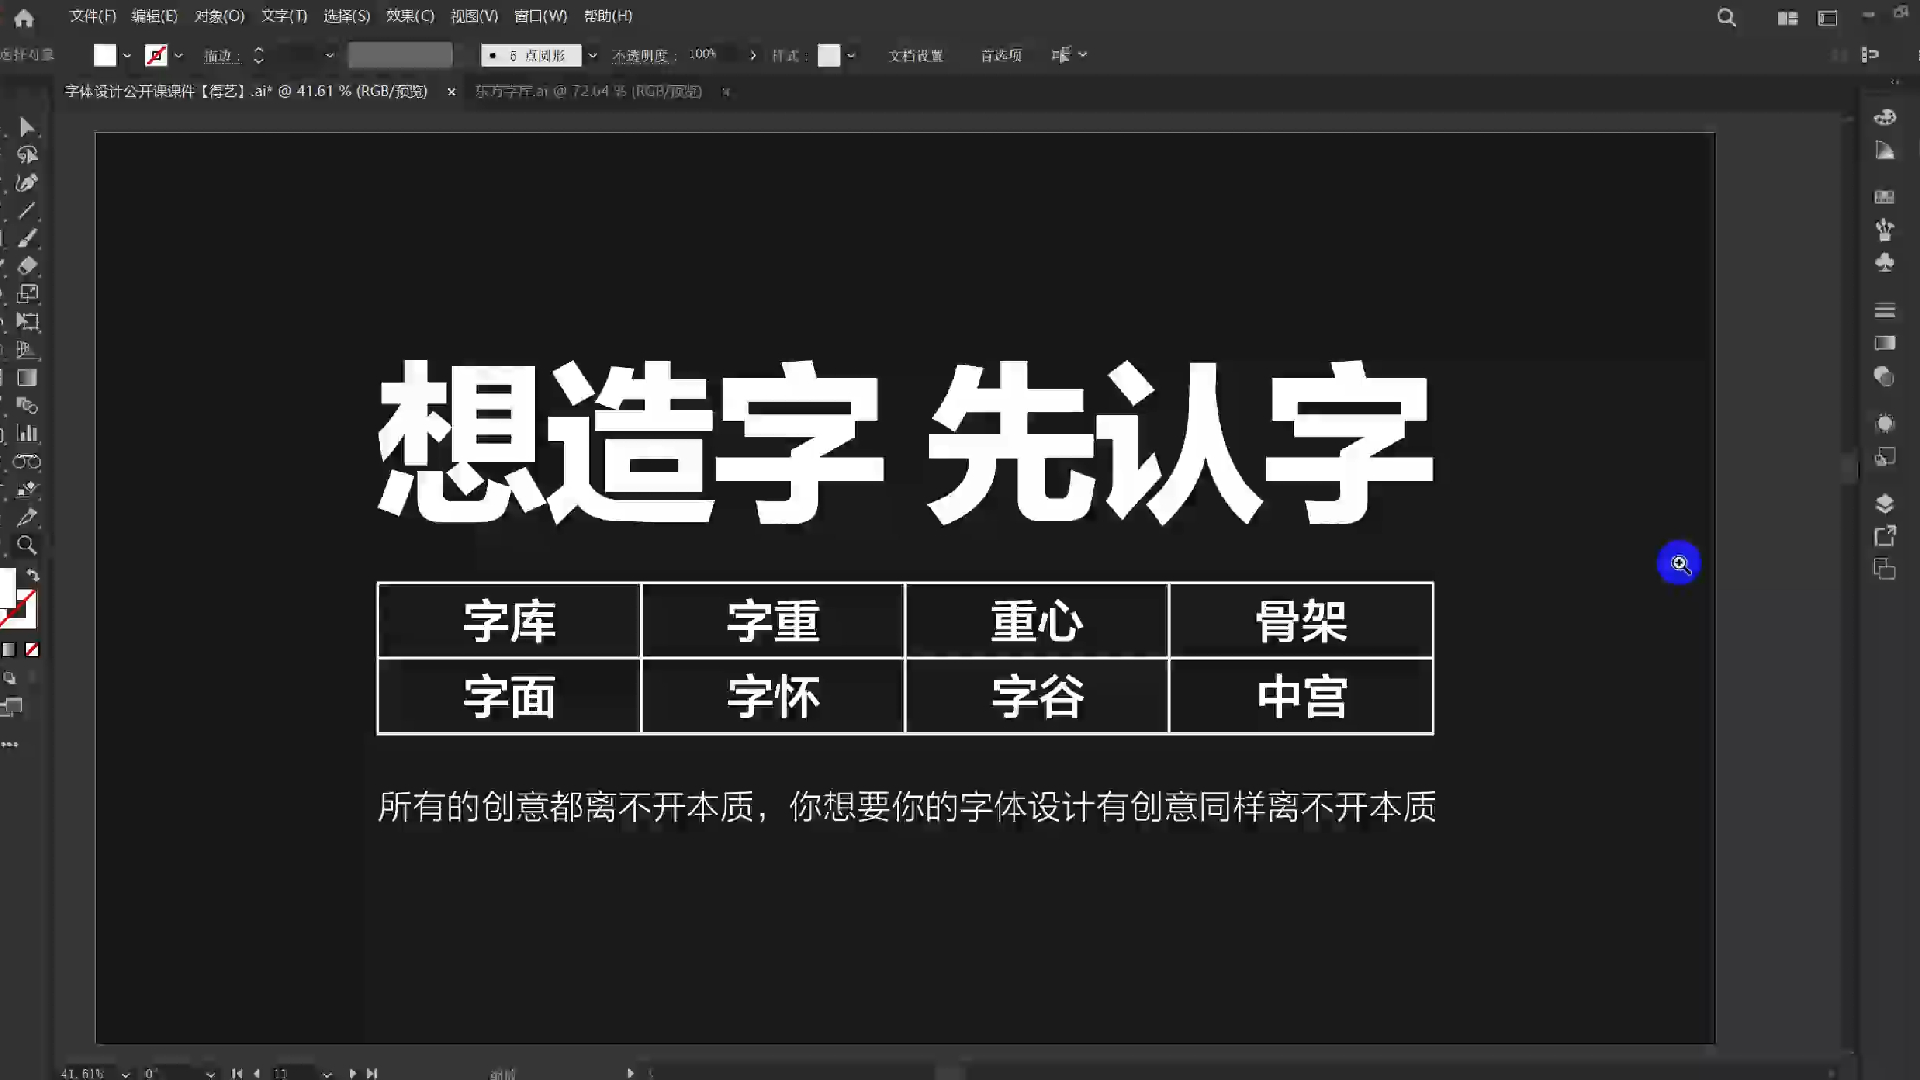Image resolution: width=1920 pixels, height=1080 pixels.
Task: Click the 文档设置 button
Action: click(x=915, y=56)
